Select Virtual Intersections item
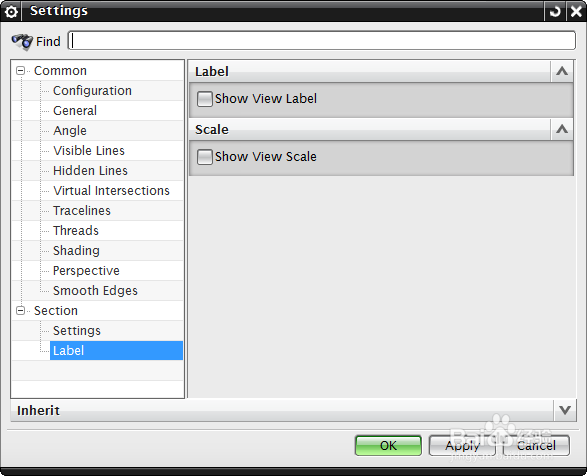 [111, 191]
